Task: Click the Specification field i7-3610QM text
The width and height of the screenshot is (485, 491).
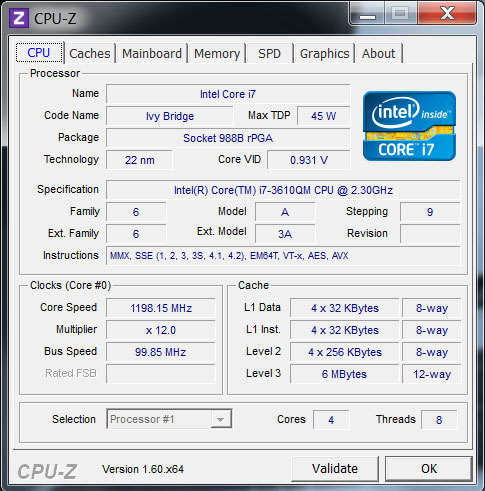Action: pos(283,190)
